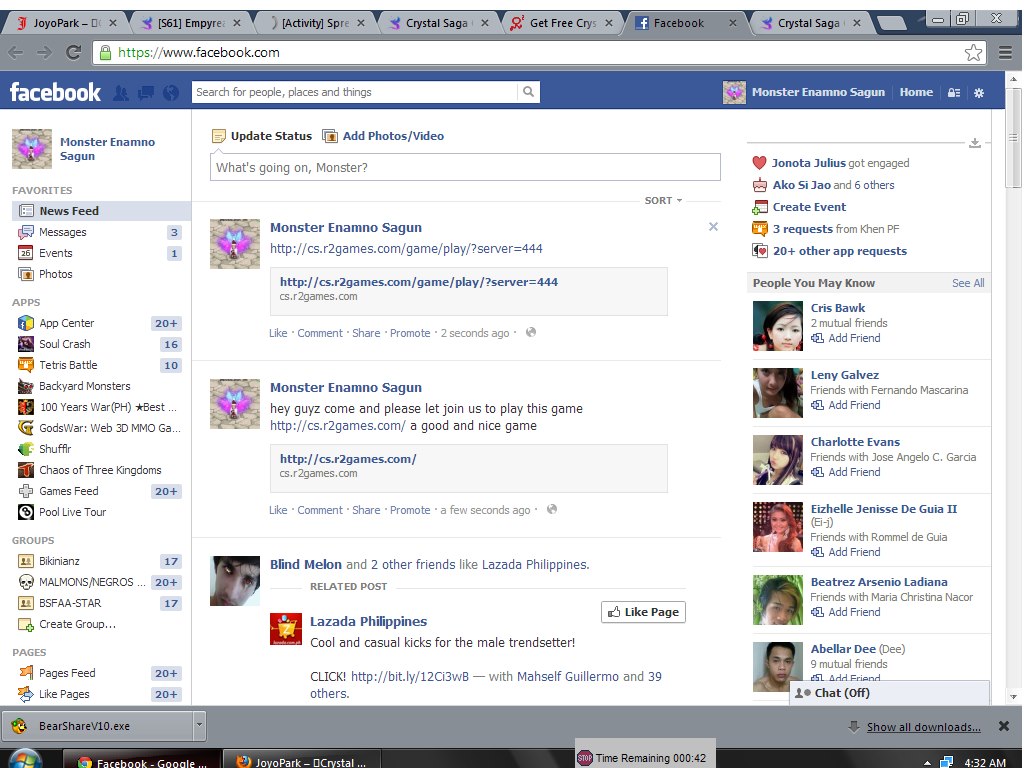Open the notifications globe icon

pos(171,92)
